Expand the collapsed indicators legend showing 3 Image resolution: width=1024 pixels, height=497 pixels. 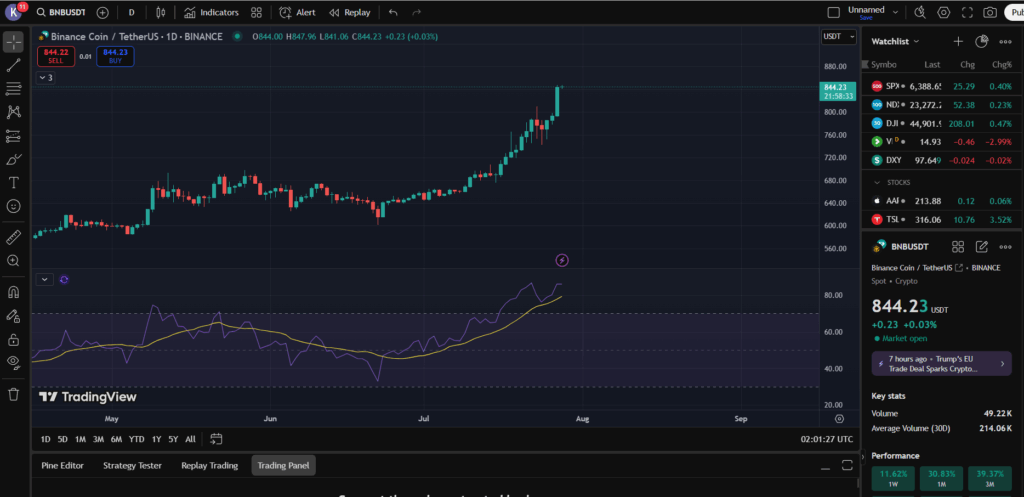[x=46, y=77]
